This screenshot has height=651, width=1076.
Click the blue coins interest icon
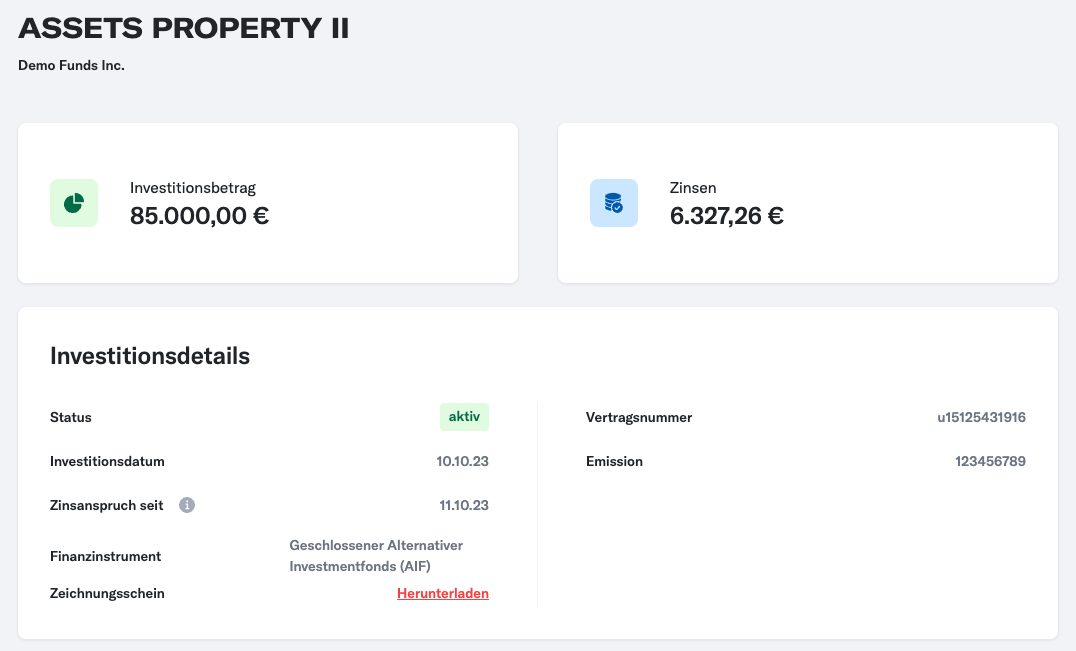(x=613, y=203)
